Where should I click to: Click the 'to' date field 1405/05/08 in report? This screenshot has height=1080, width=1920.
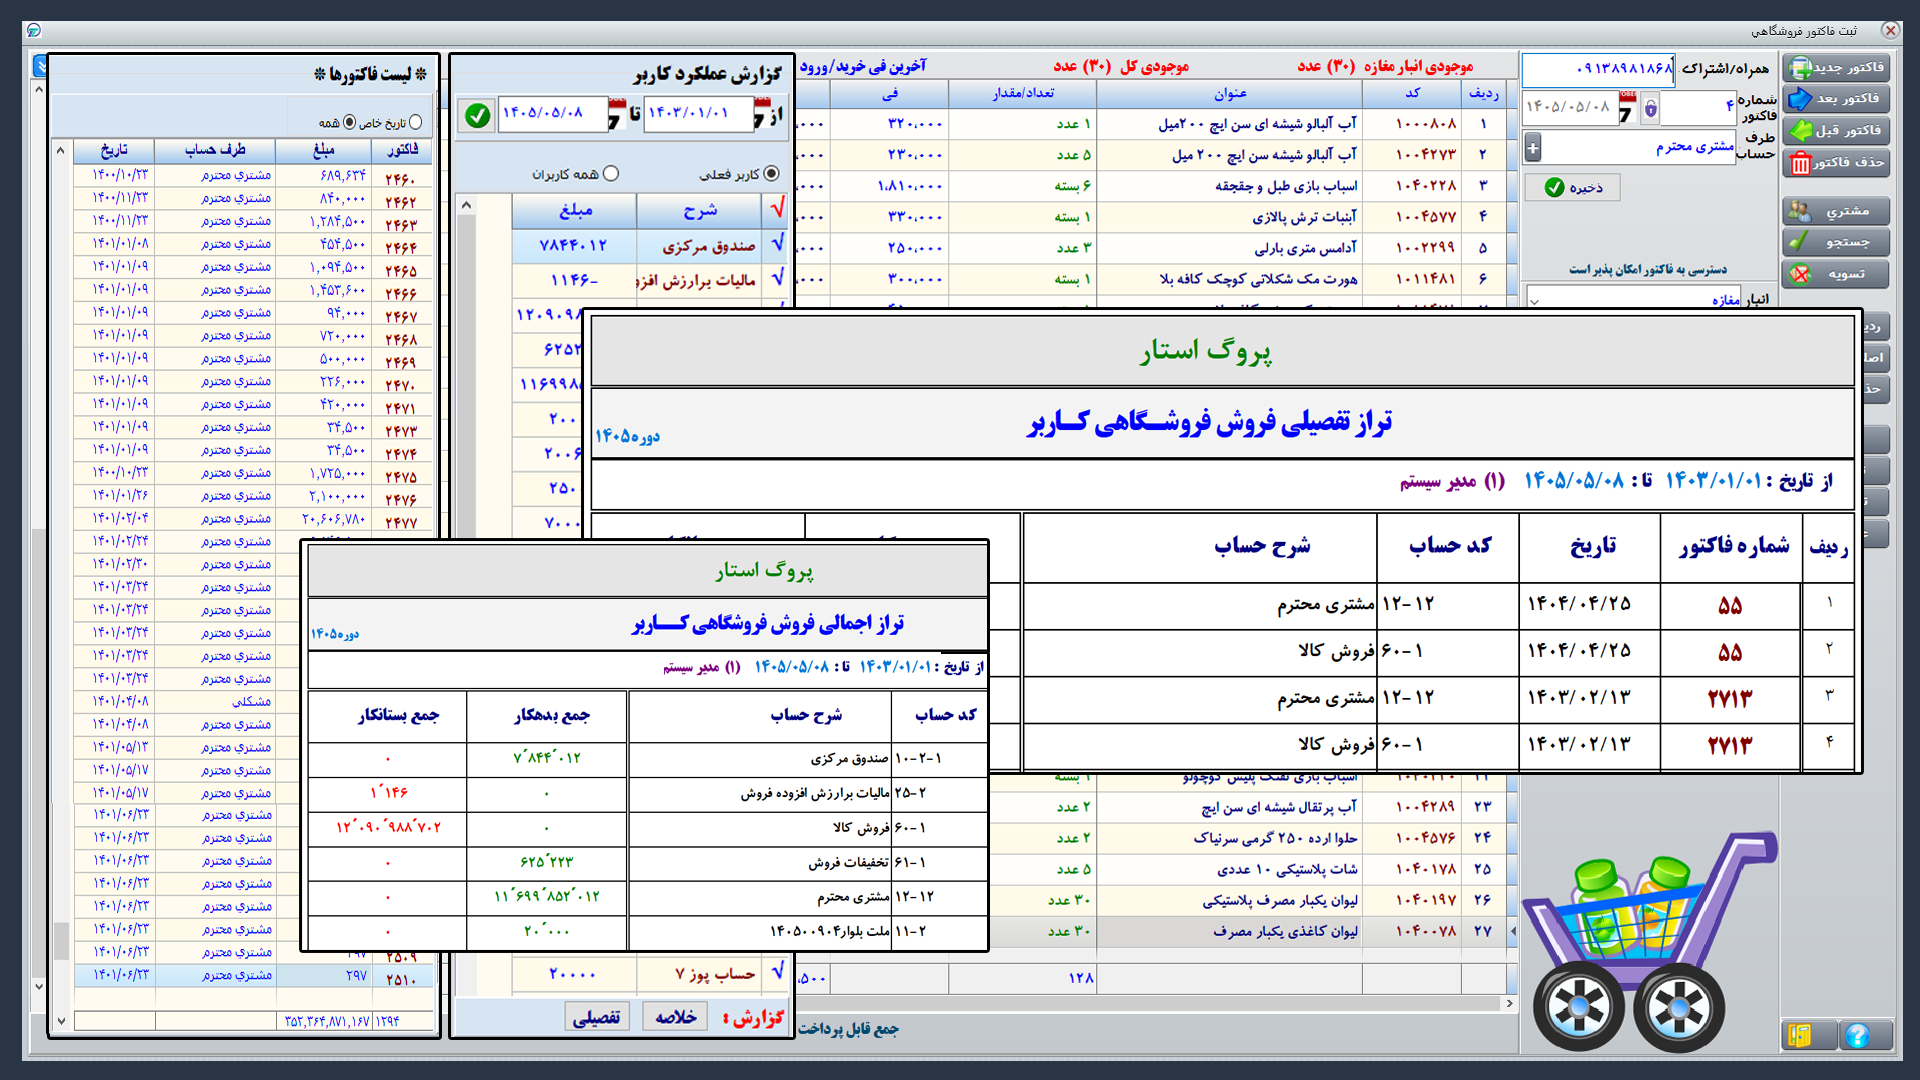point(551,113)
